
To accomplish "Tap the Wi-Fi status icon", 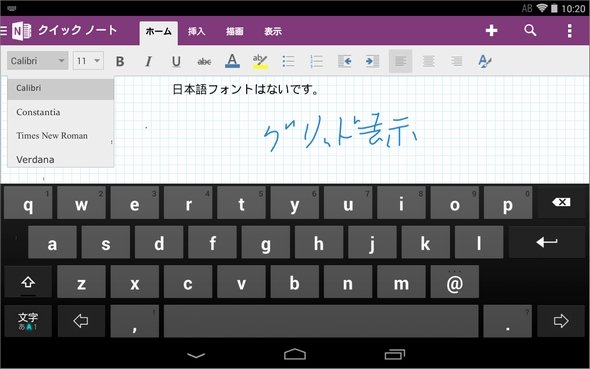I will pos(541,8).
